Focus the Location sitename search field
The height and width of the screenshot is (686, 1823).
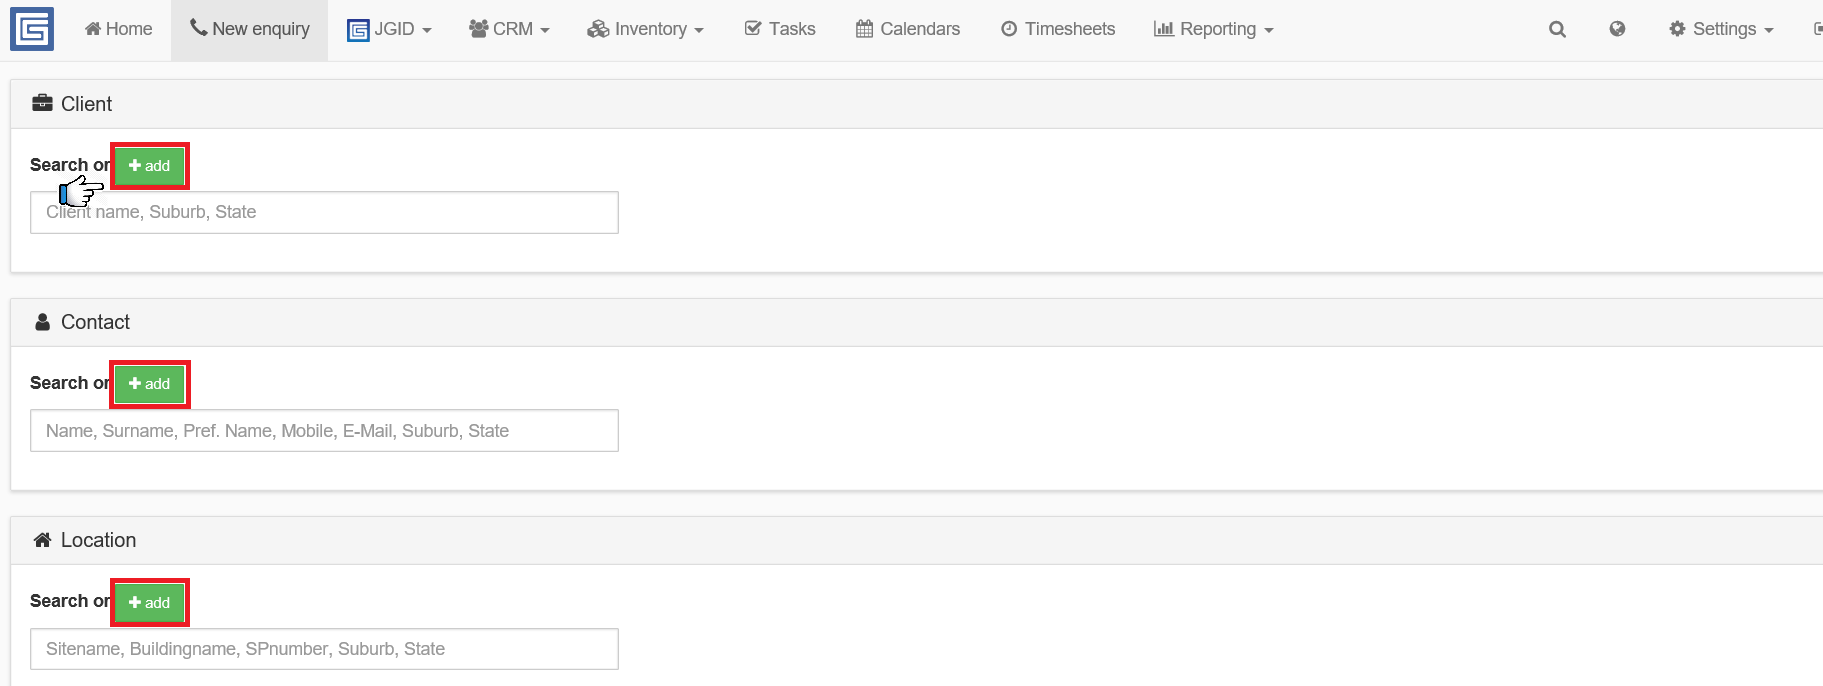[x=324, y=649]
